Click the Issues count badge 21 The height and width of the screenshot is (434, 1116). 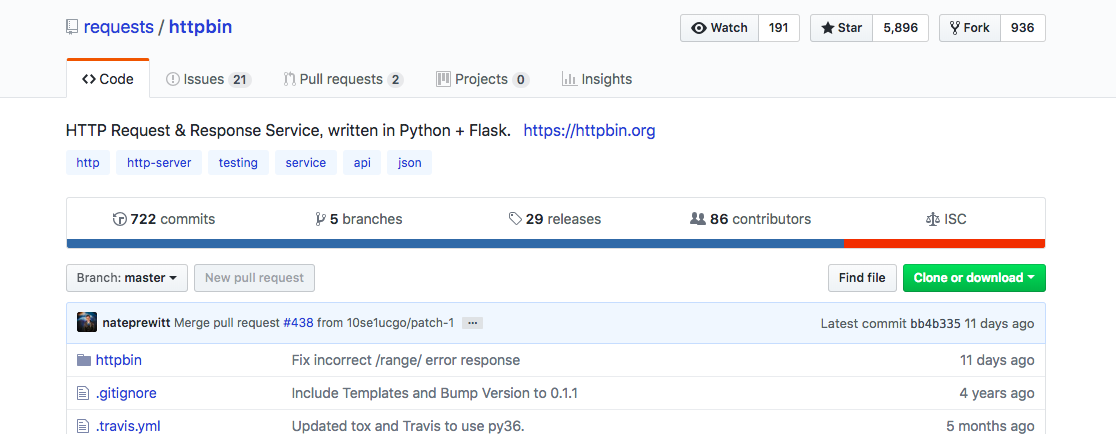(240, 80)
